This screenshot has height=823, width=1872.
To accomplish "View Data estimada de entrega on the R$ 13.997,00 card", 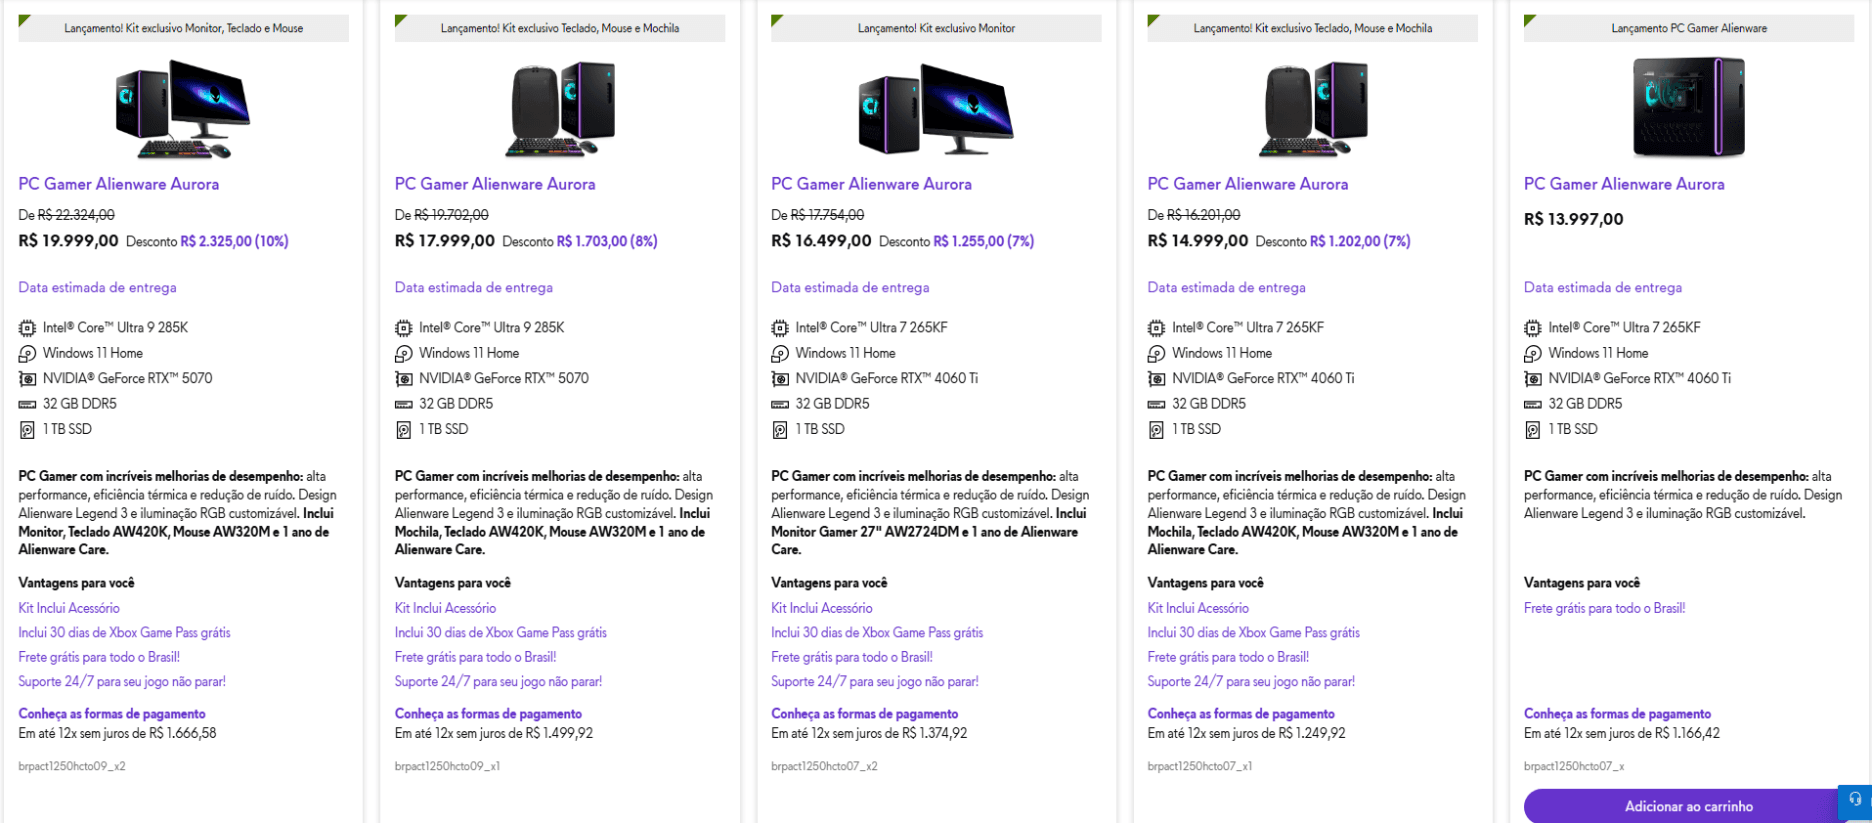I will point(1603,287).
